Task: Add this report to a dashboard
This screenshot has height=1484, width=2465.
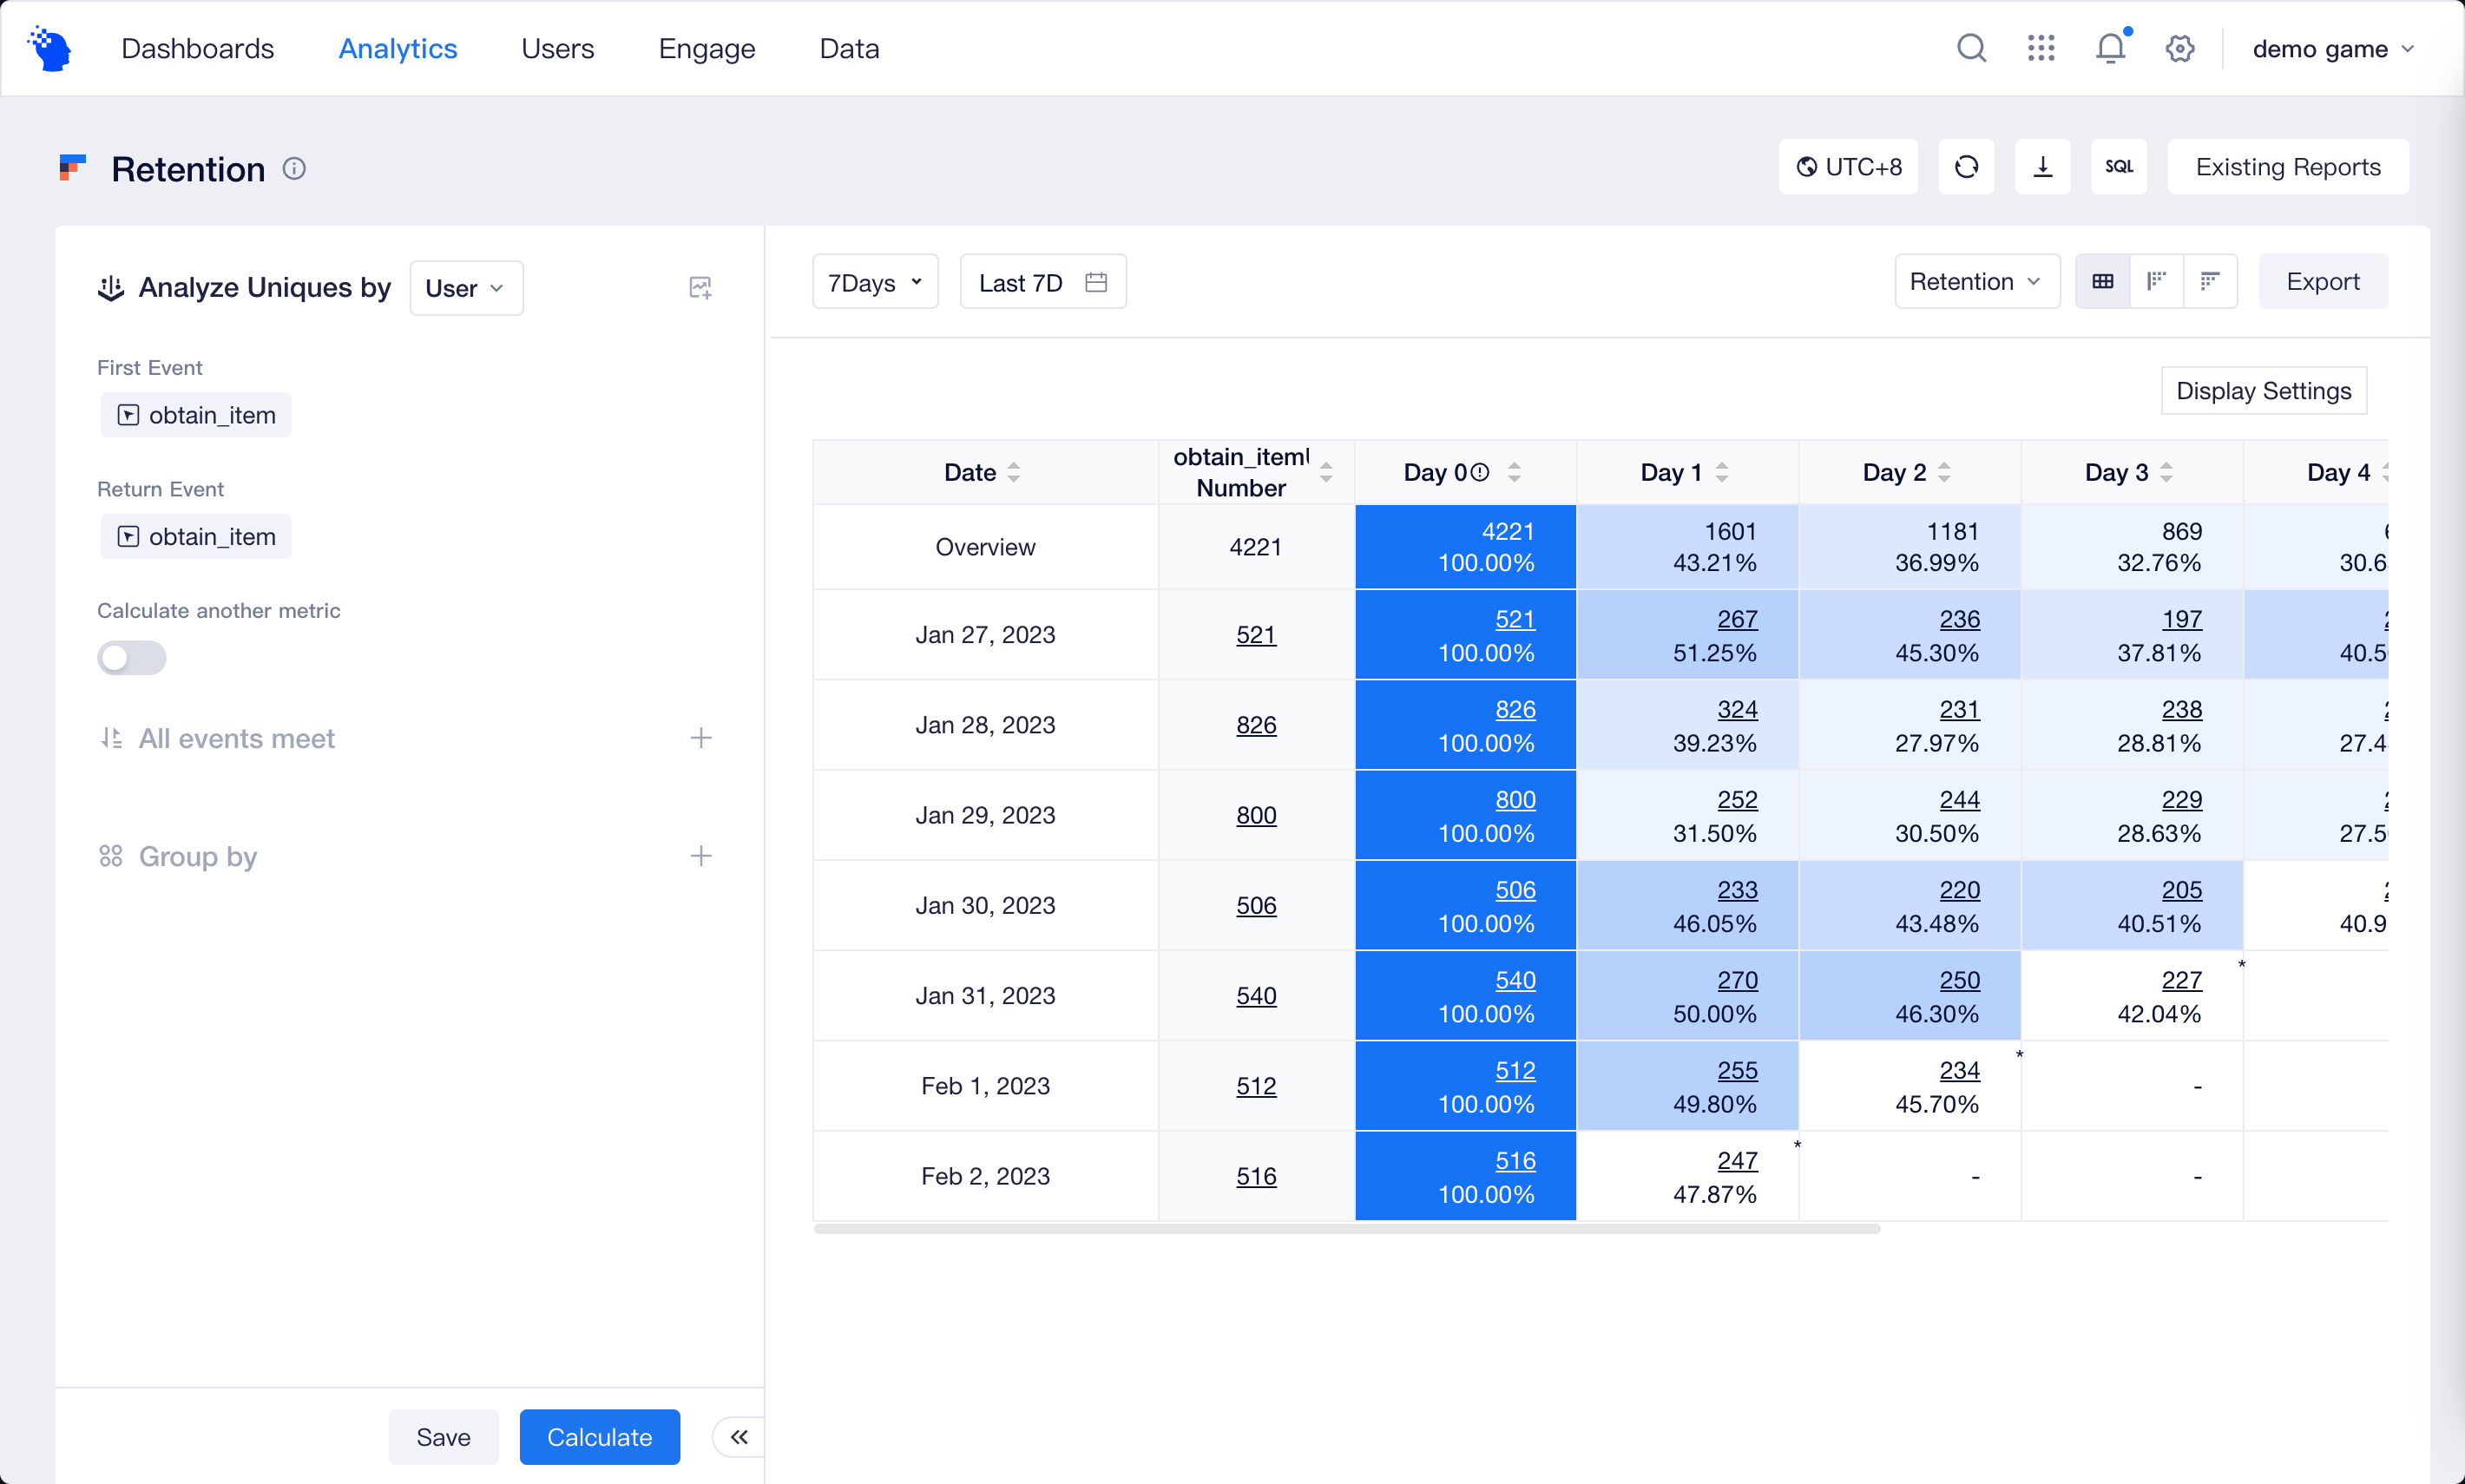Action: click(x=700, y=287)
